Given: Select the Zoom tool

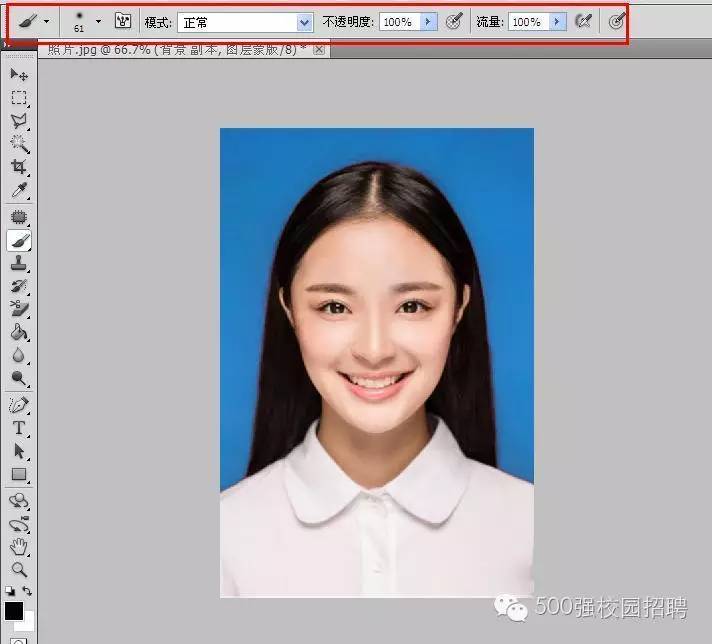Looking at the screenshot, I should pos(19,569).
